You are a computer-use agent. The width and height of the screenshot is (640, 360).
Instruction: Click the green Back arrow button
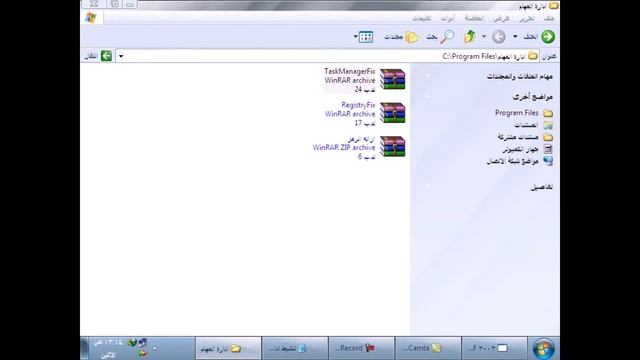548,37
